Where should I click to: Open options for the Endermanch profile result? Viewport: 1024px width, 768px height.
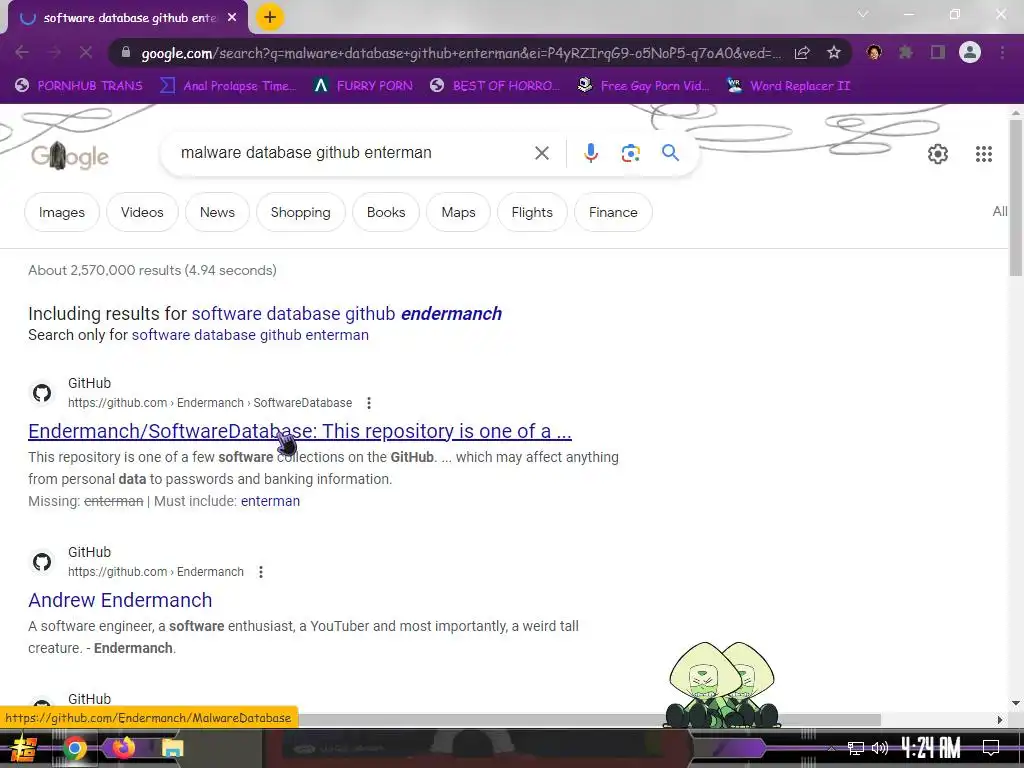point(261,572)
